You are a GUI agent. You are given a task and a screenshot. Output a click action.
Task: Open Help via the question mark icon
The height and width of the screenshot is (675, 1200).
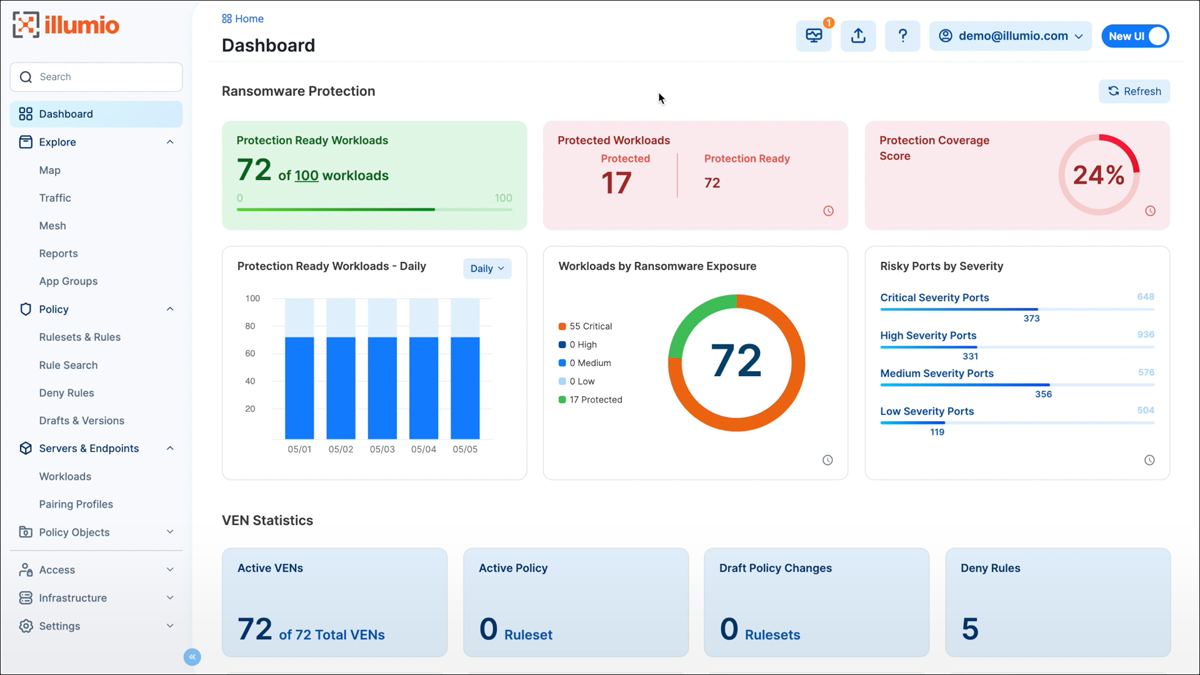pos(902,35)
